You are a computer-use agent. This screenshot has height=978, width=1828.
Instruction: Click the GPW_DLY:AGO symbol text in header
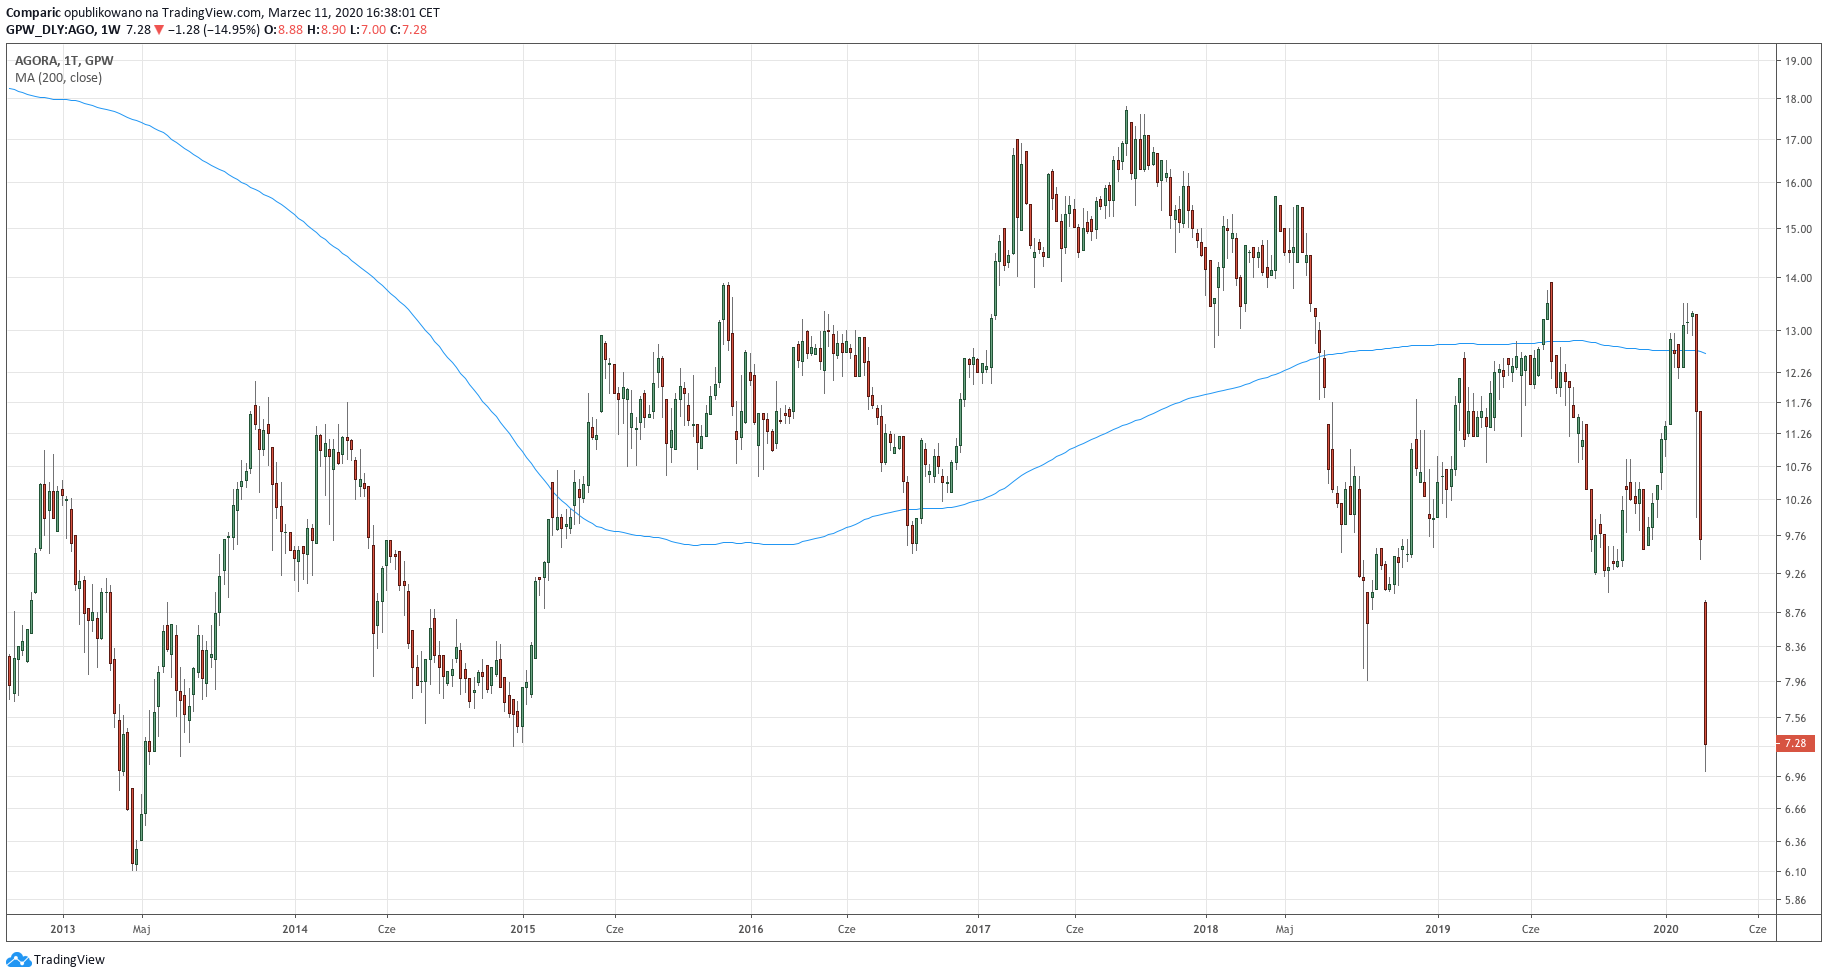50,30
